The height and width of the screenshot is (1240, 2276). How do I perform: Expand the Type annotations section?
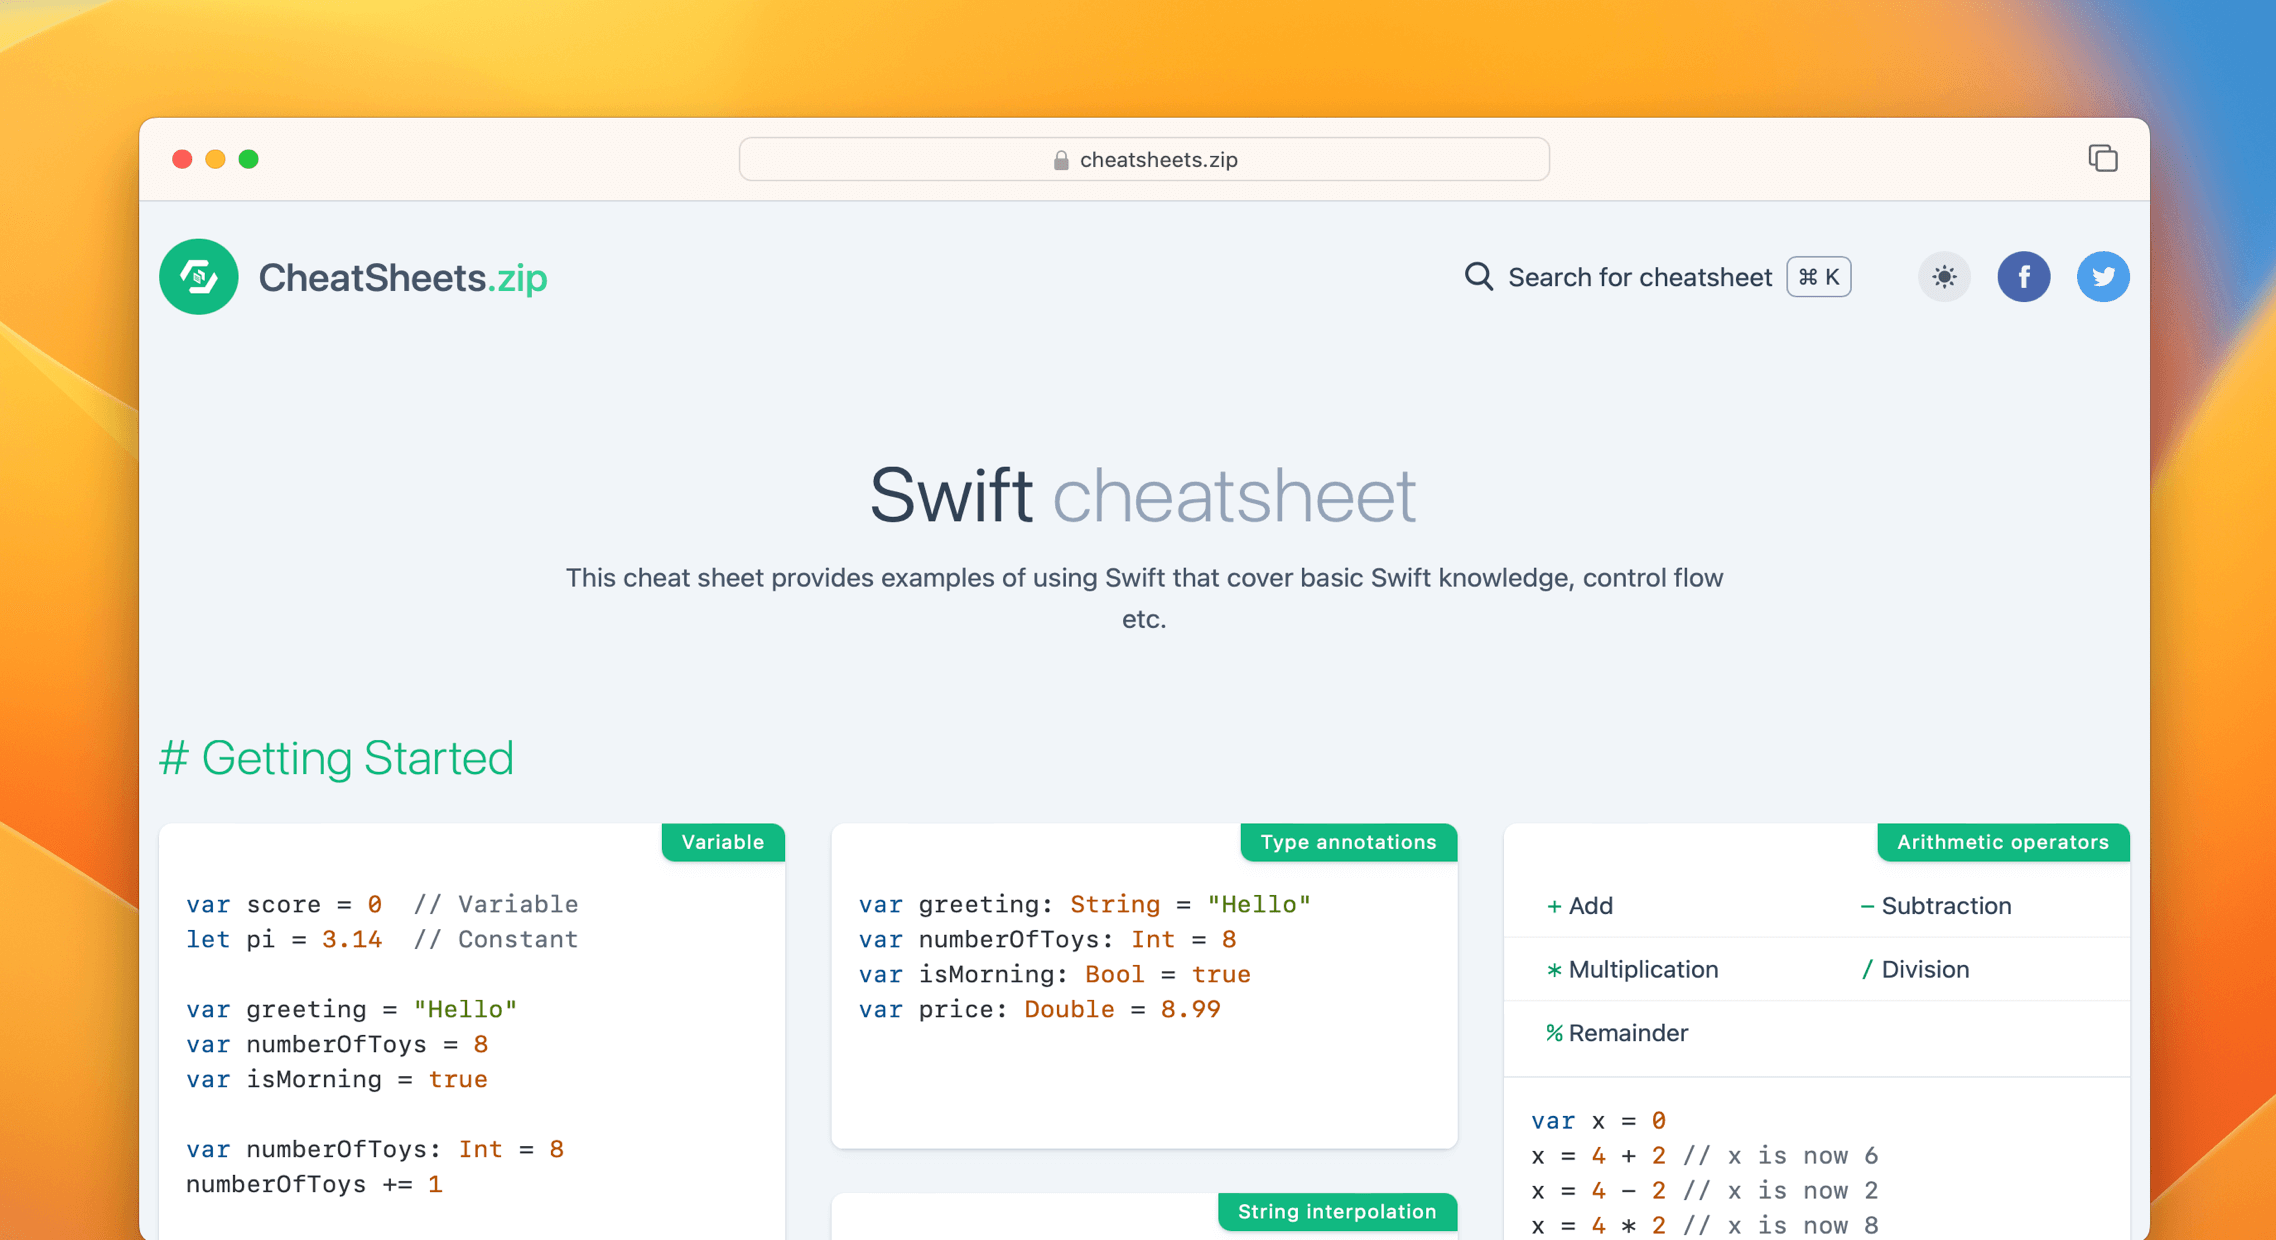[x=1348, y=842]
